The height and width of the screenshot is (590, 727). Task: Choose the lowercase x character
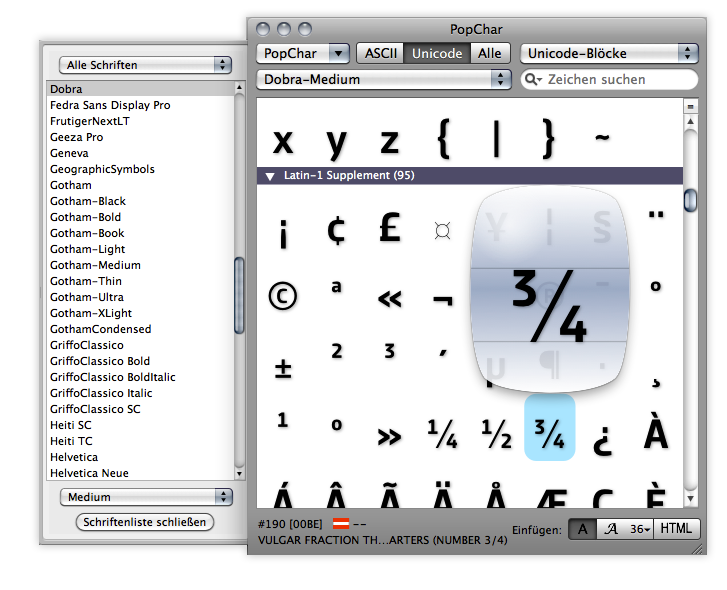[x=283, y=141]
